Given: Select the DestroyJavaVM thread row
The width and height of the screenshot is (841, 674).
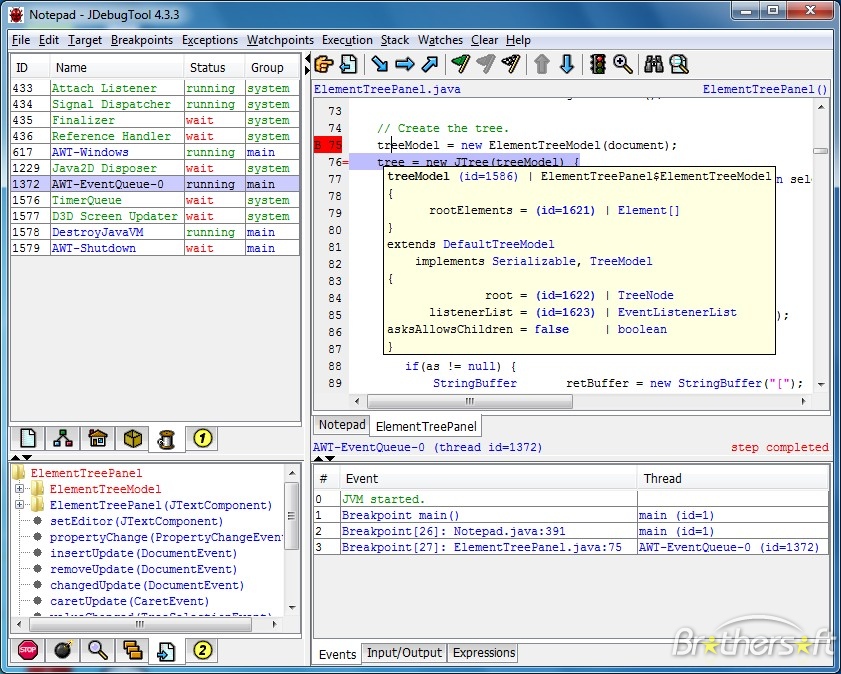Looking at the screenshot, I should [x=155, y=232].
